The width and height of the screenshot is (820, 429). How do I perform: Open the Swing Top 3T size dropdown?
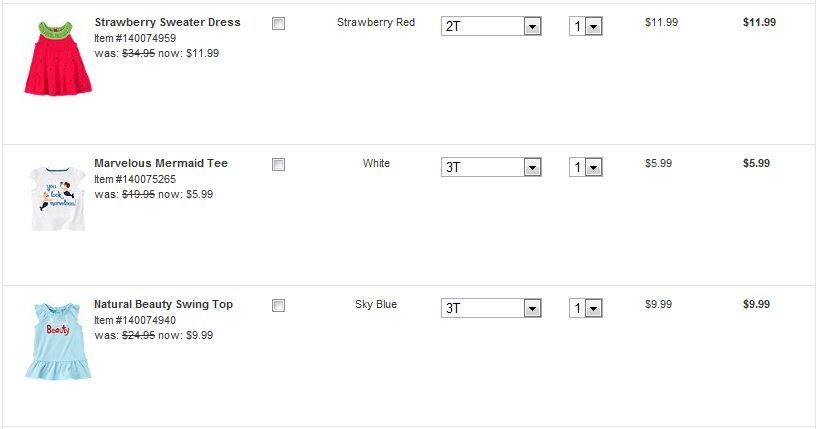[490, 308]
